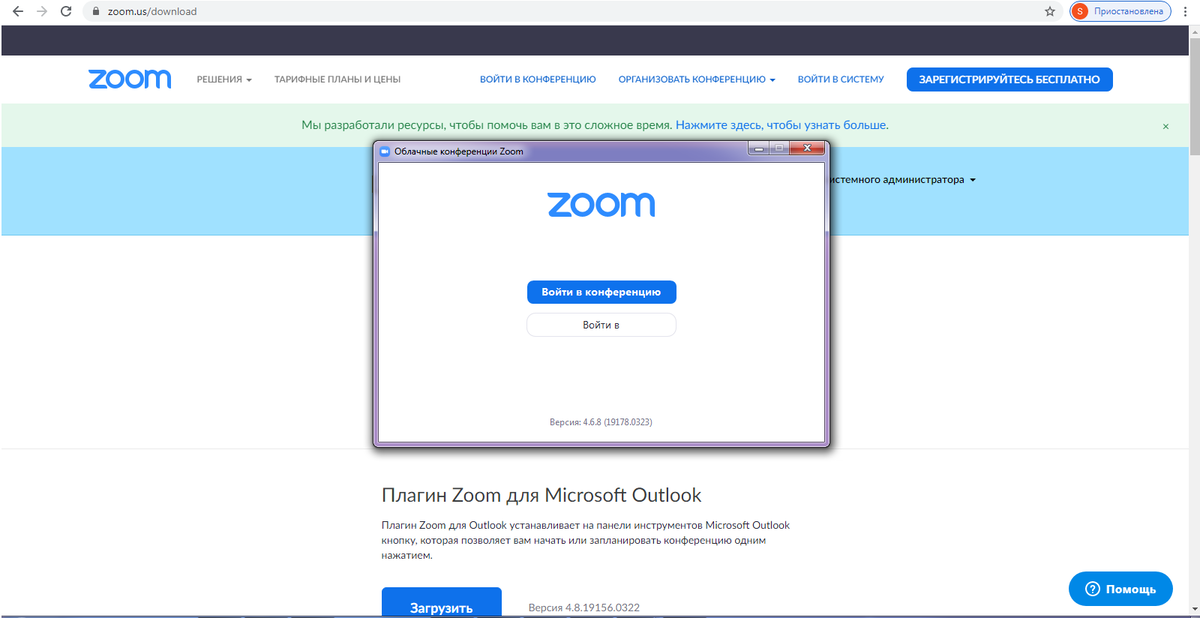Click the lock icon in the address bar
The height and width of the screenshot is (618, 1200).
96,12
